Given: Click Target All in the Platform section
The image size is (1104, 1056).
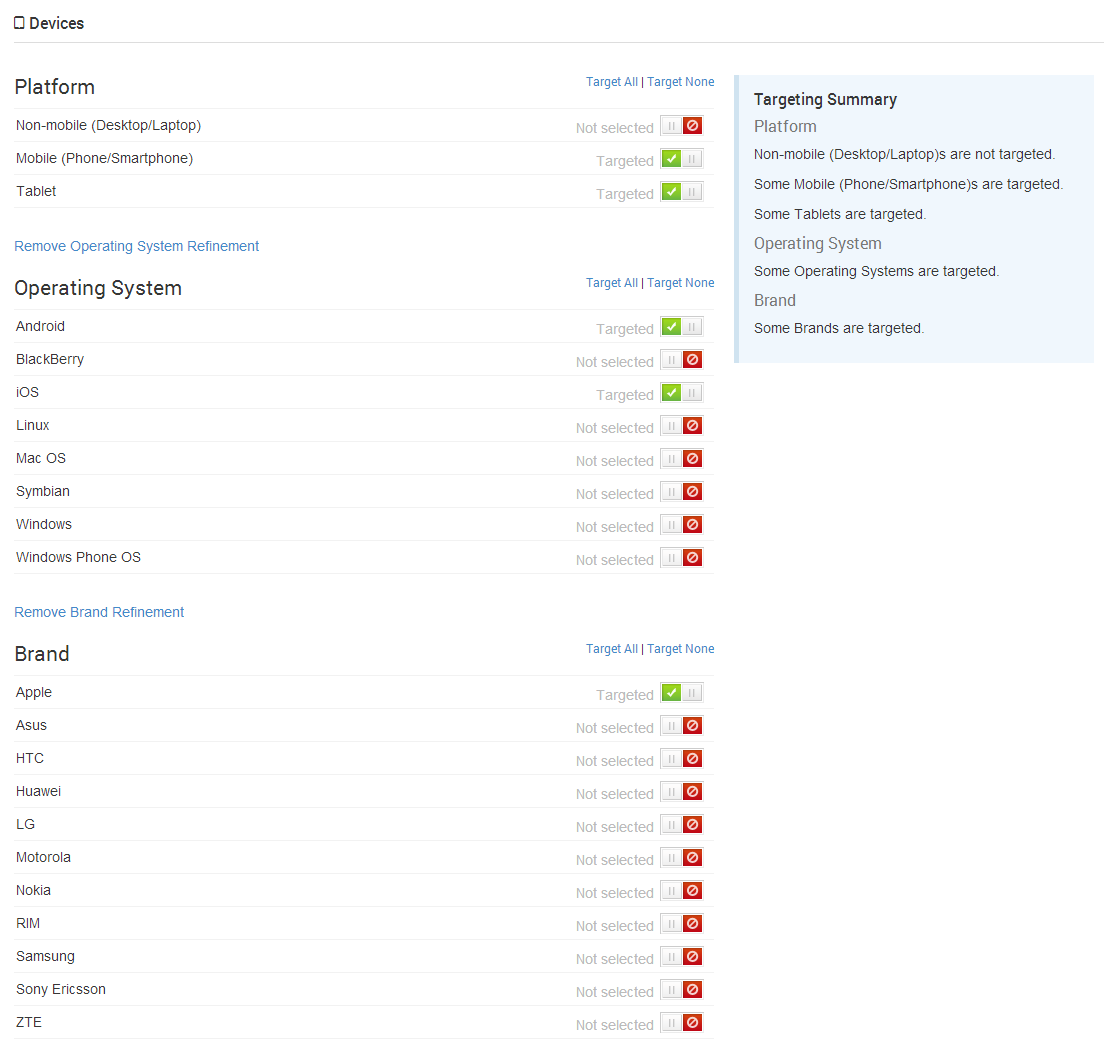Looking at the screenshot, I should click(612, 82).
